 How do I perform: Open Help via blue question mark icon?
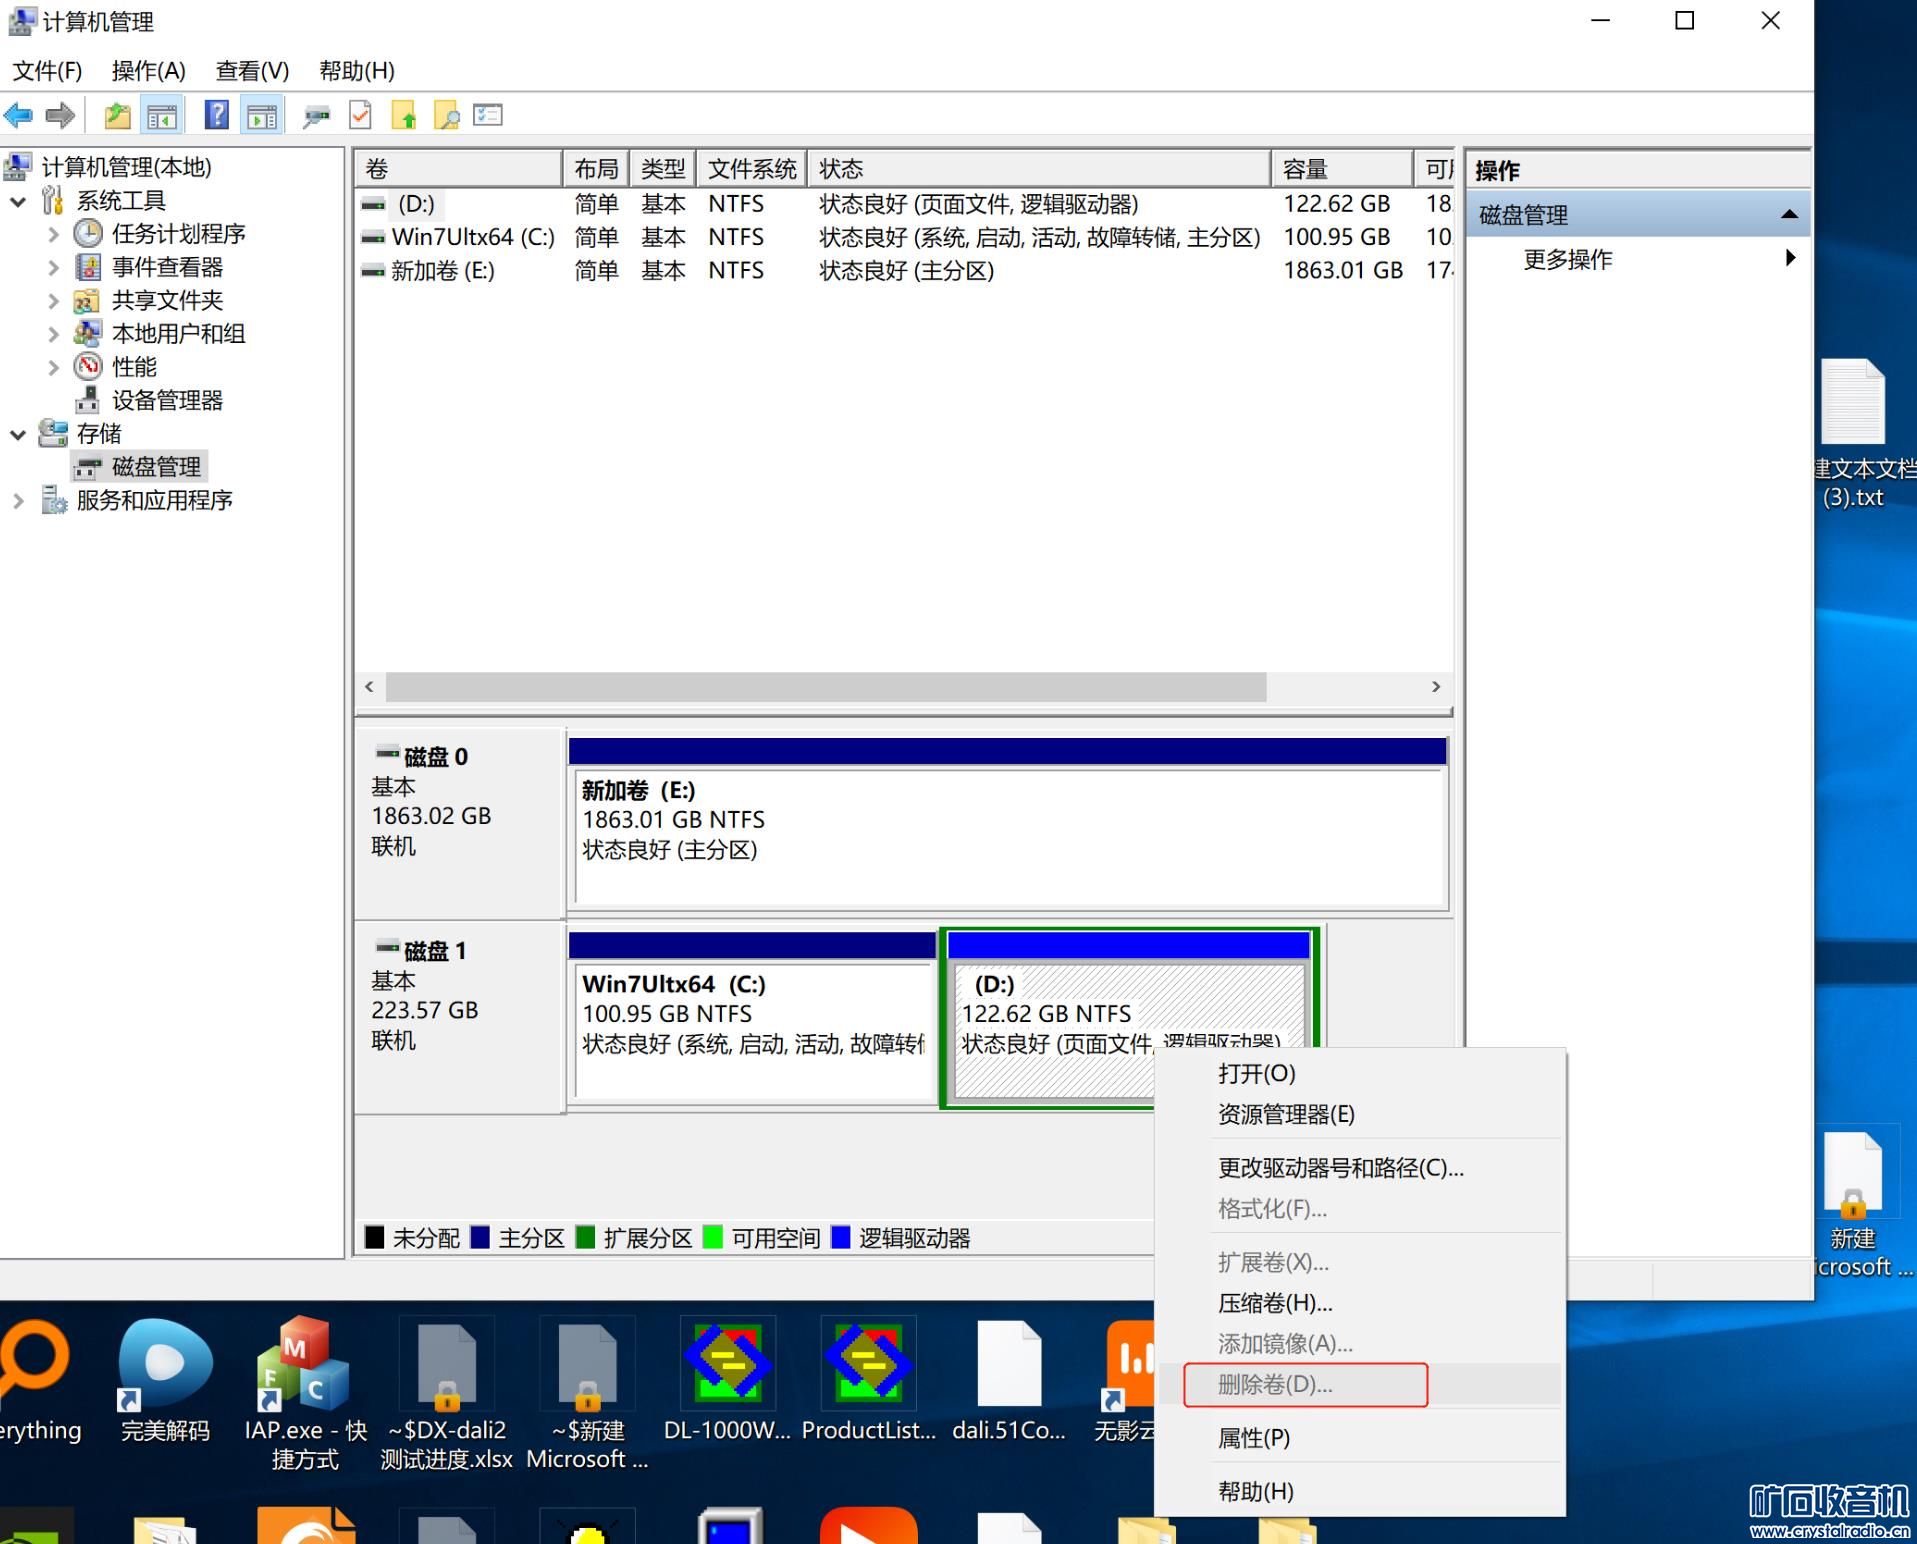click(216, 116)
